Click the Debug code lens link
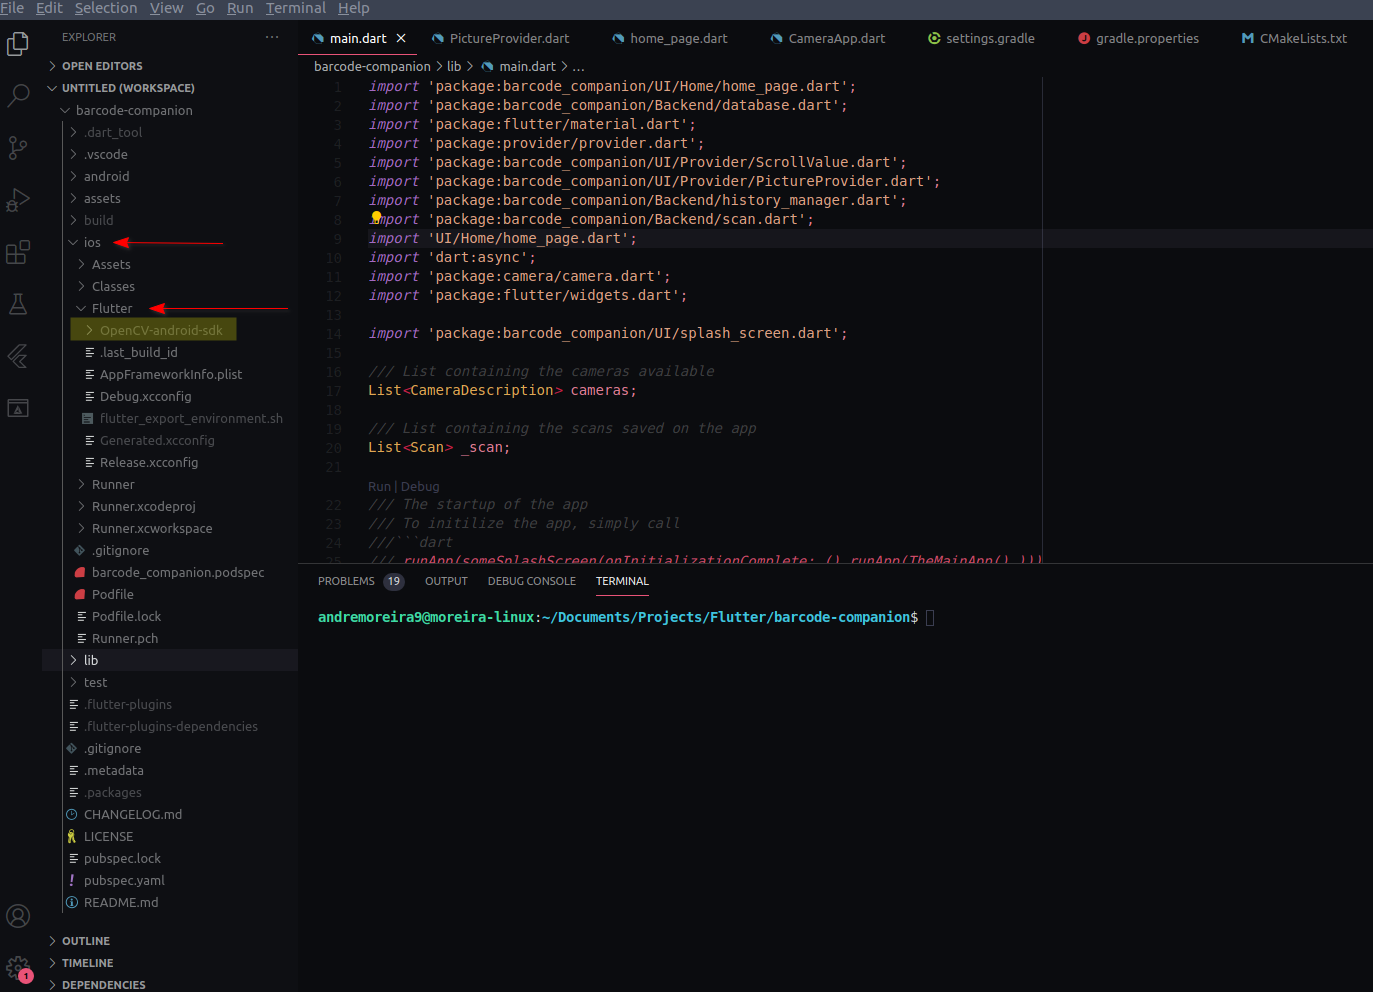Viewport: 1373px width, 992px height. tap(420, 486)
